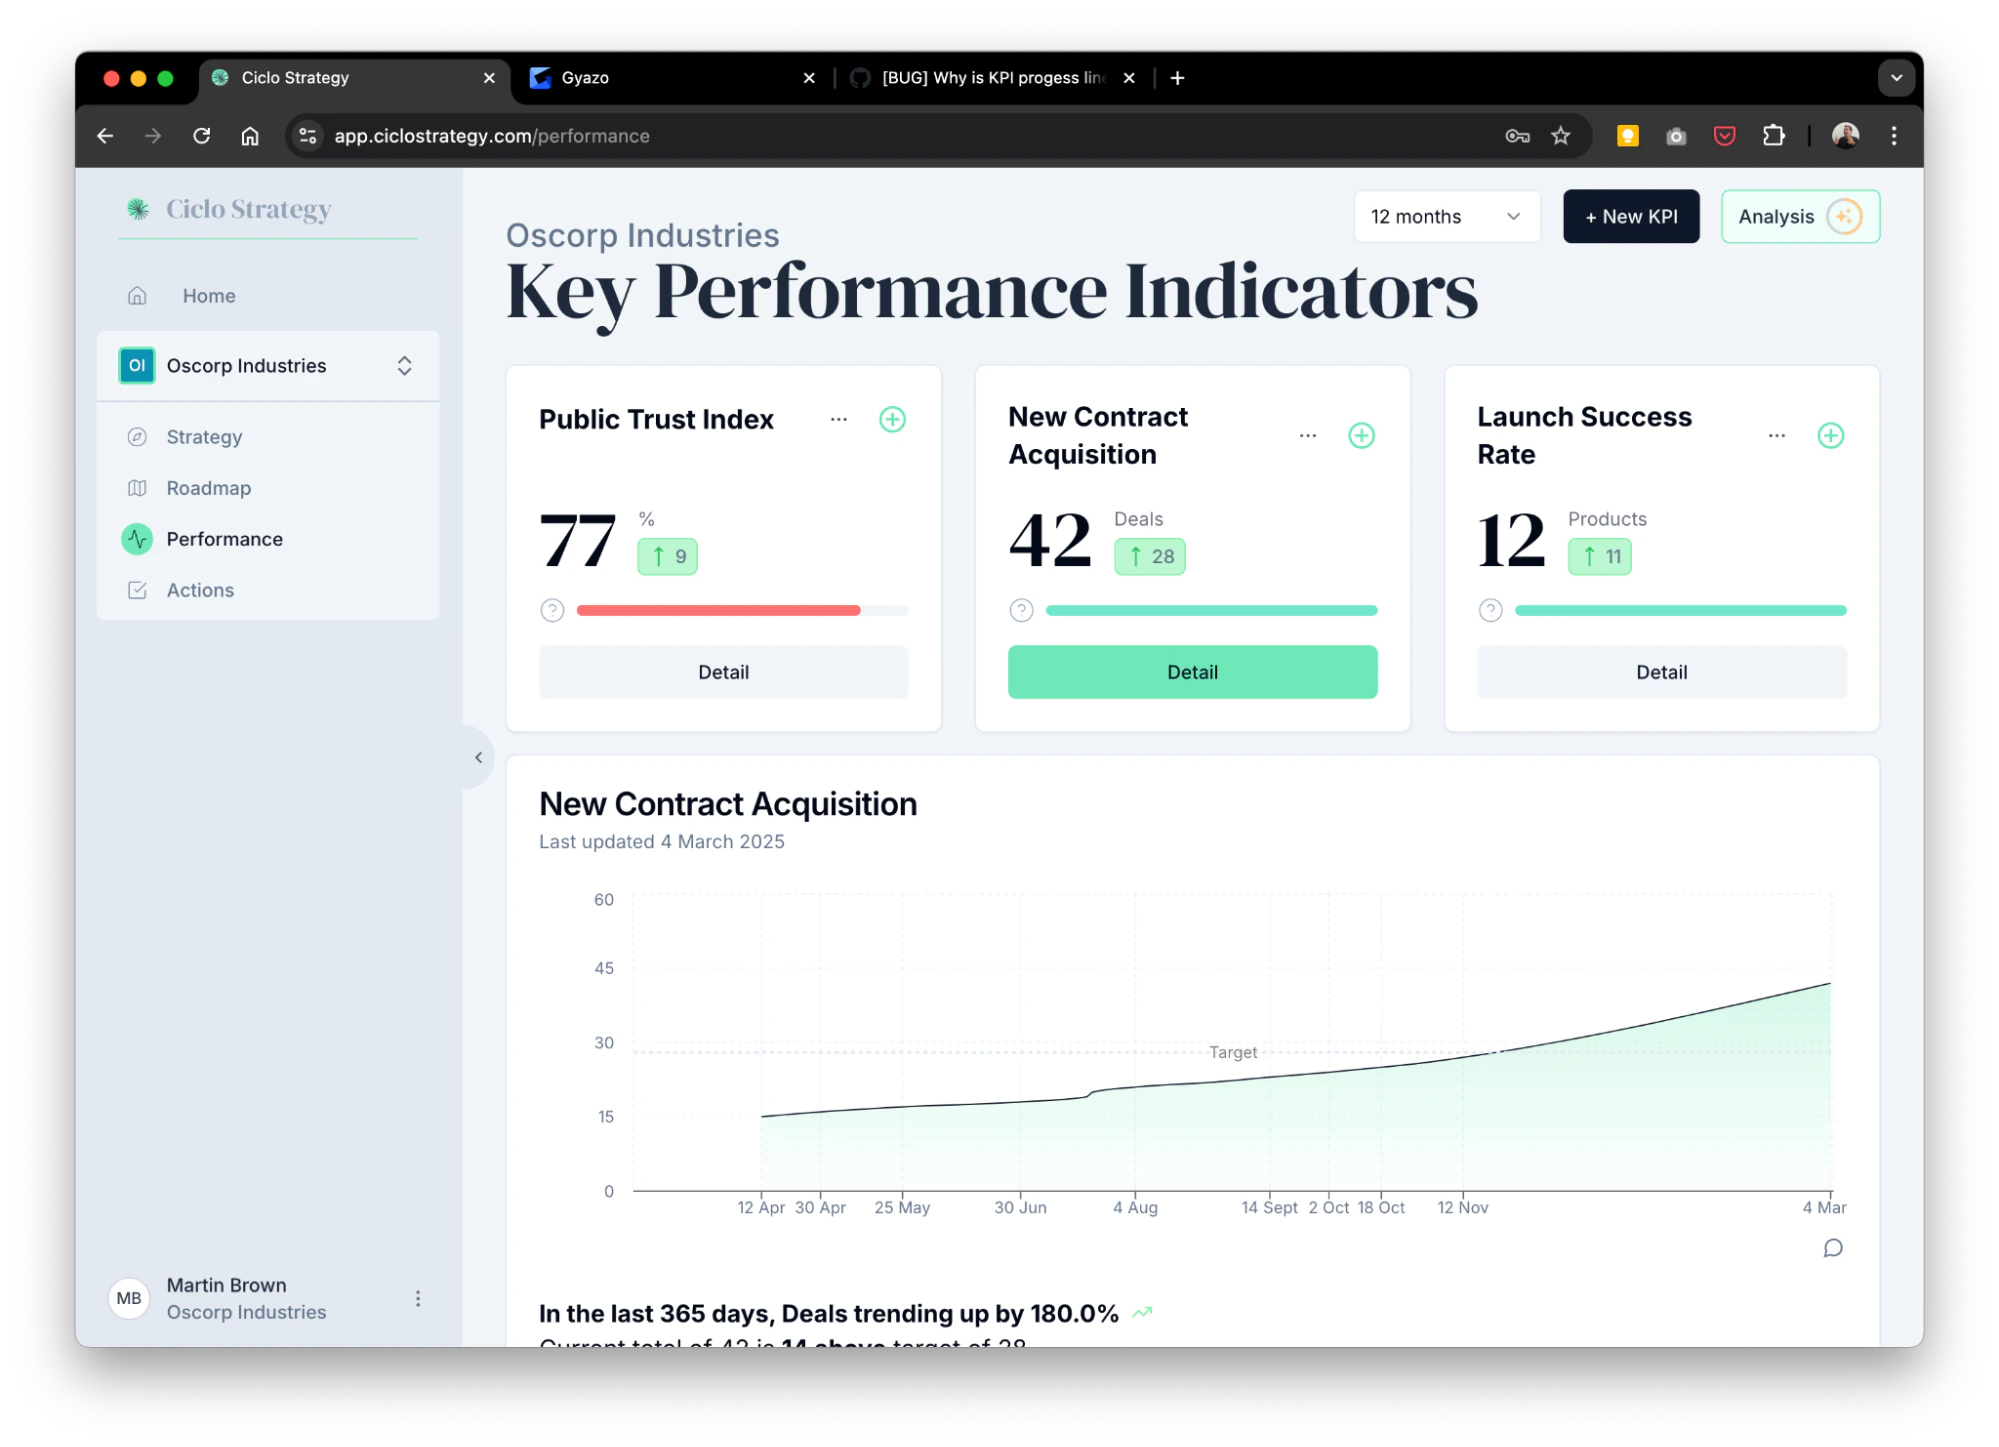
Task: Bookmark page with the star icon
Action: [x=1561, y=136]
